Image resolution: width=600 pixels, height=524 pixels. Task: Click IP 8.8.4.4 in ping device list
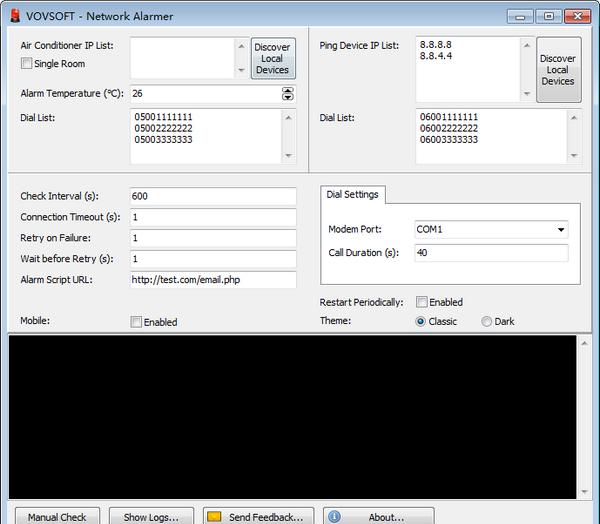436,56
